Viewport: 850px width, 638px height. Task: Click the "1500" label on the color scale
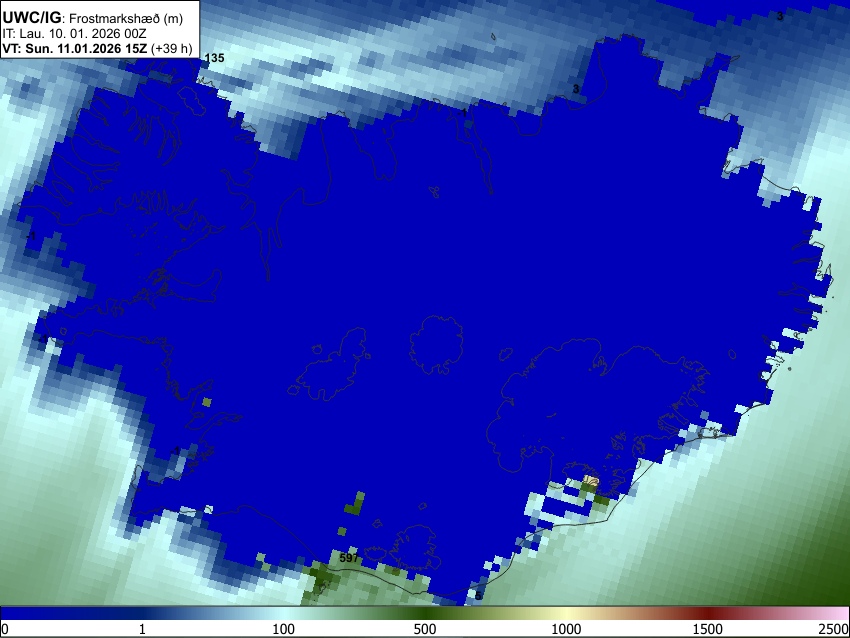707,629
